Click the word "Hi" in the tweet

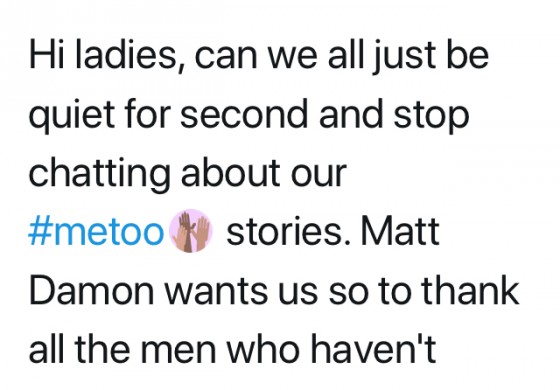[47, 56]
